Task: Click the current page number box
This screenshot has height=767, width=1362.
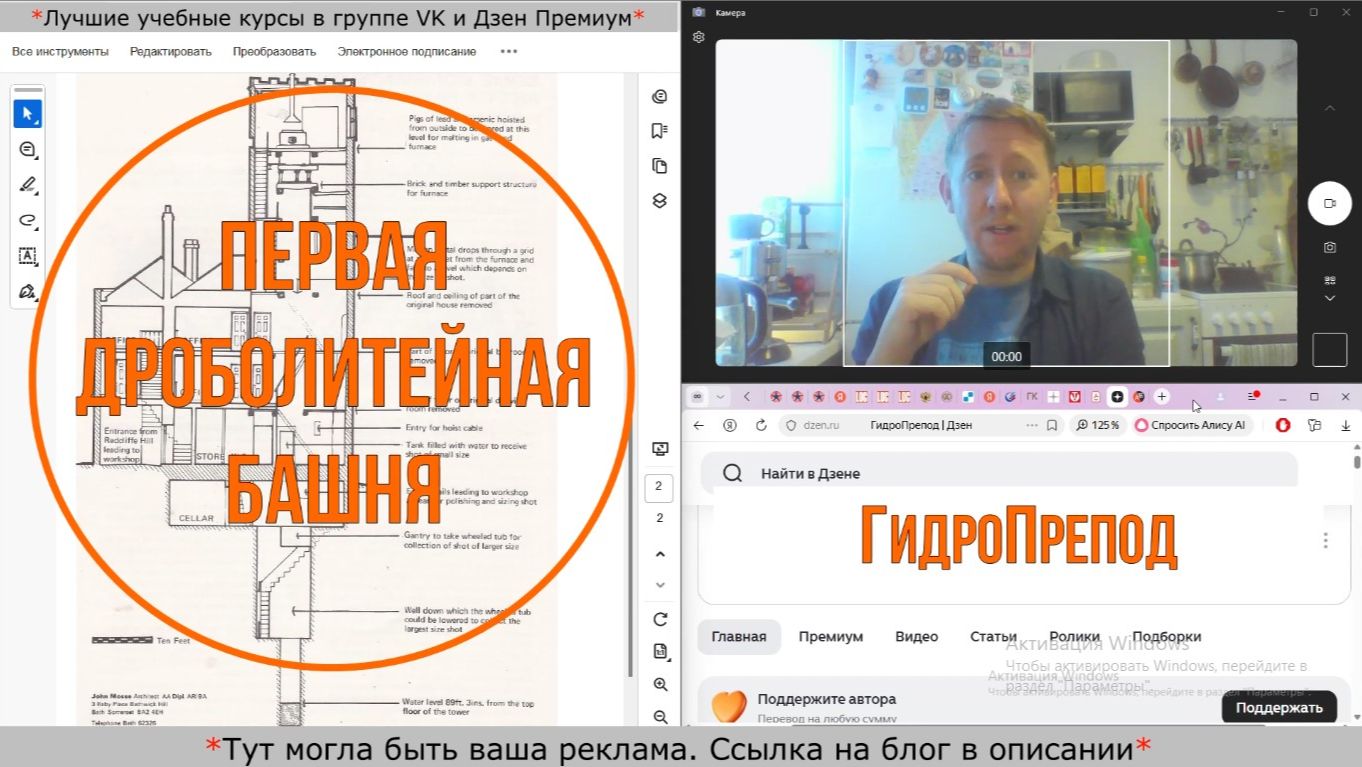Action: [x=659, y=489]
